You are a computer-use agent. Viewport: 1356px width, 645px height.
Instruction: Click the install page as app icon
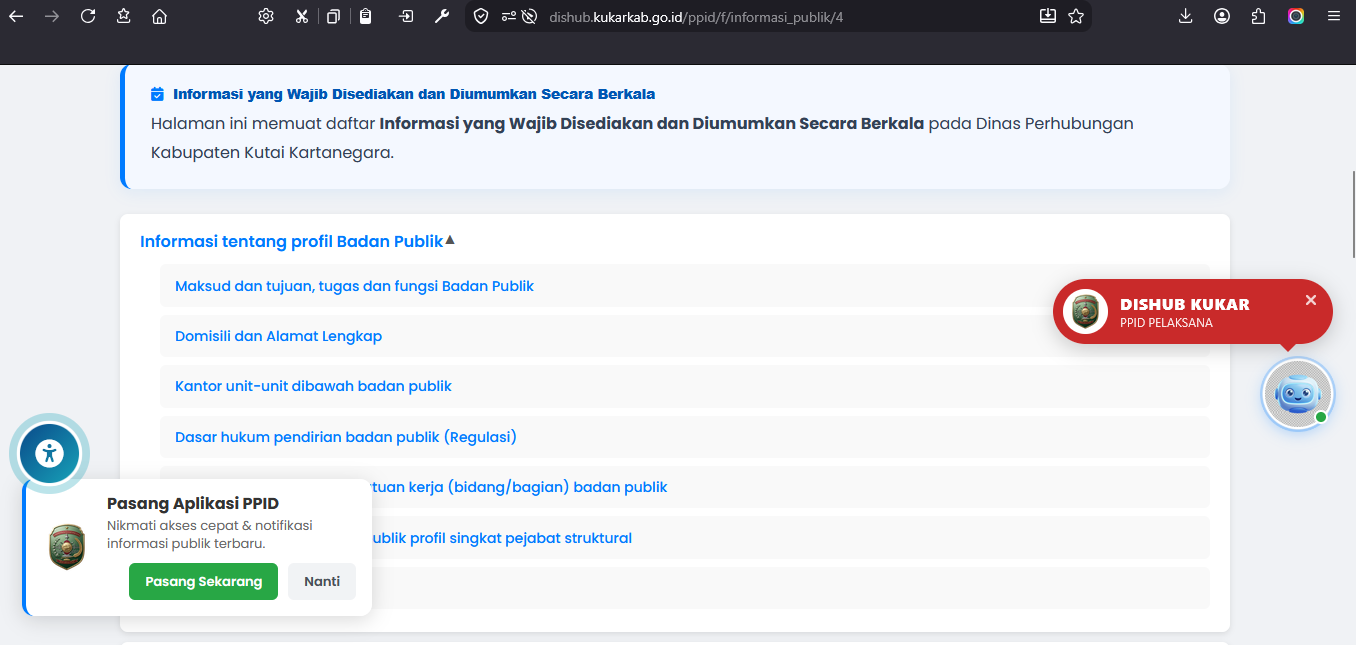point(1048,16)
